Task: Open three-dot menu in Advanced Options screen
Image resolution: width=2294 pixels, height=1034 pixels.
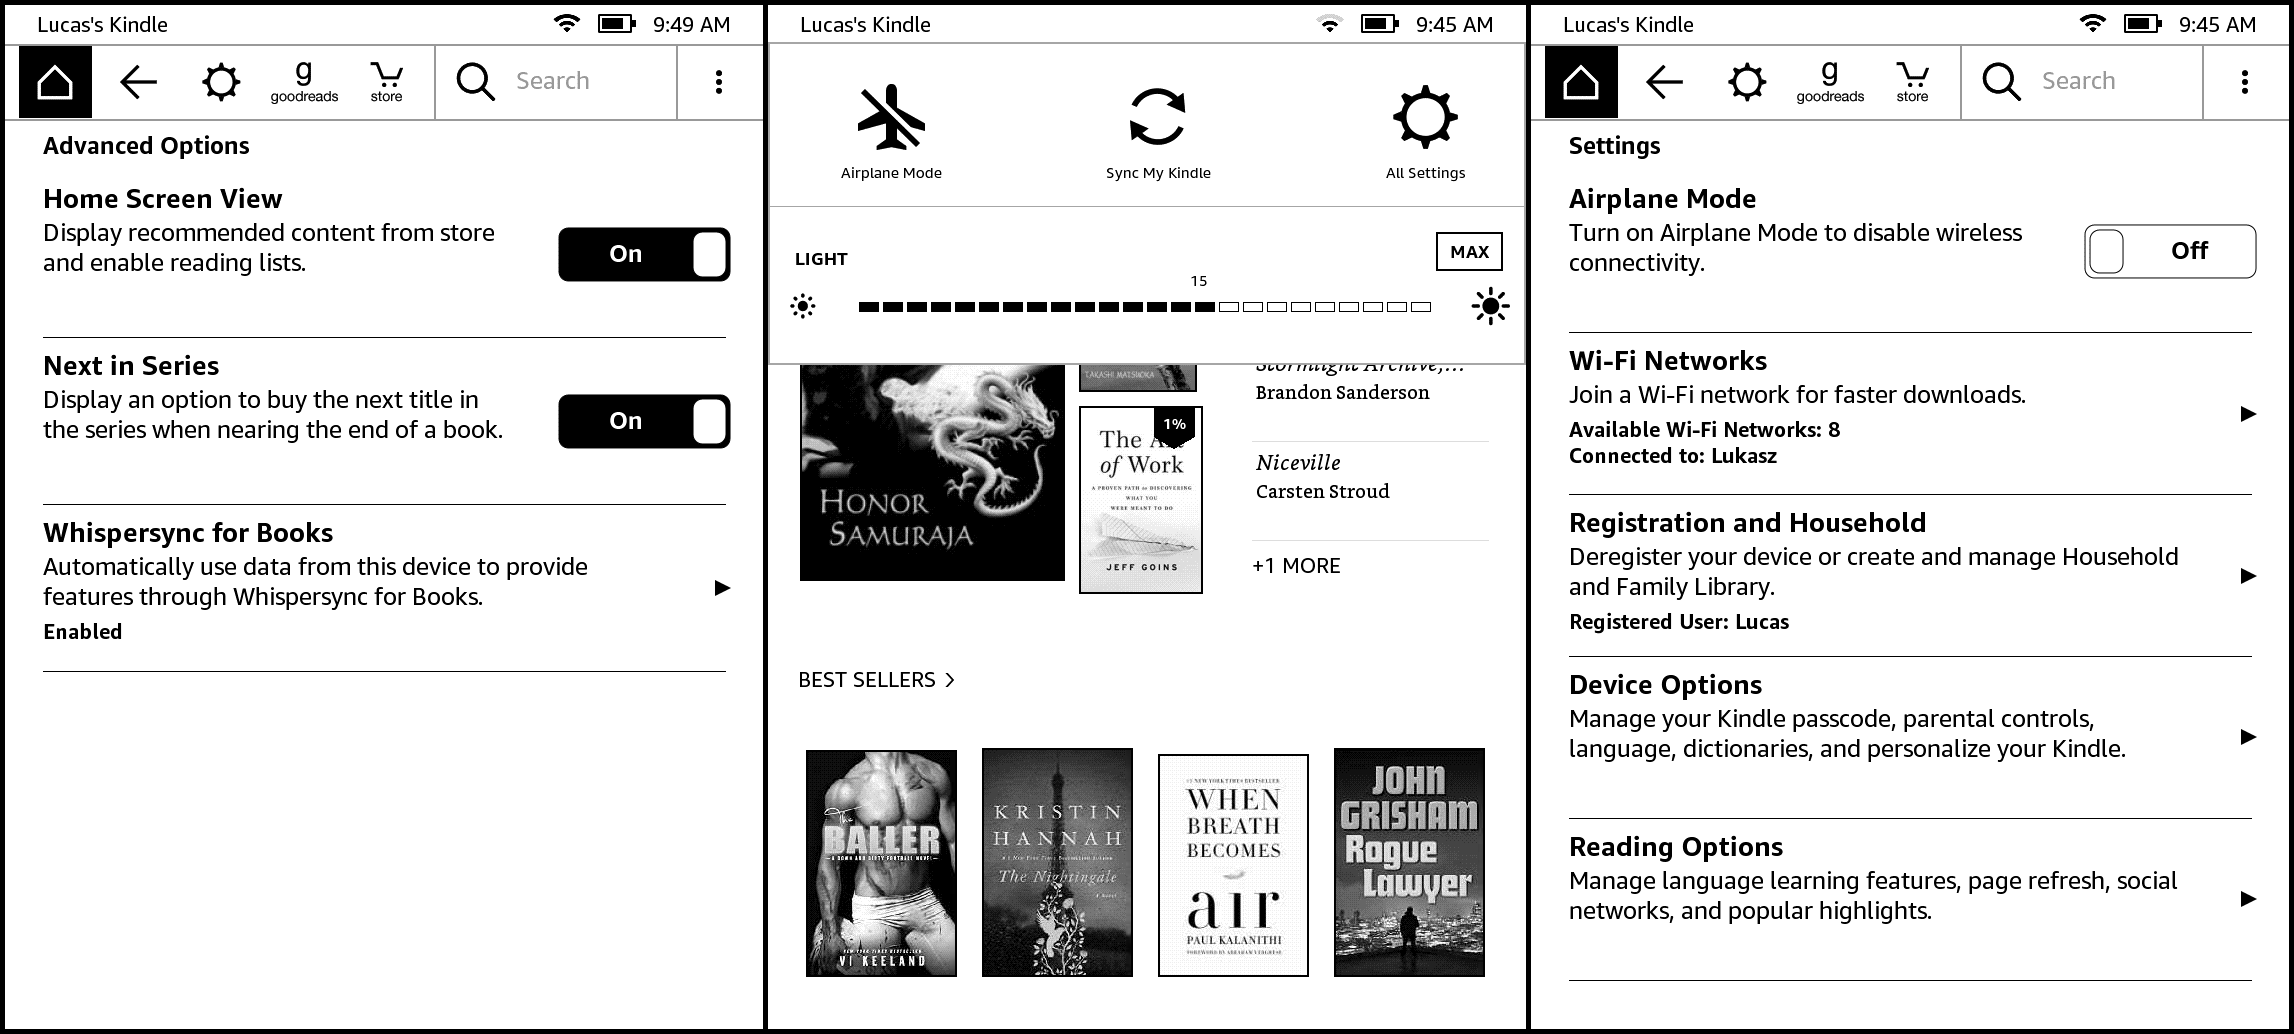Action: click(718, 82)
